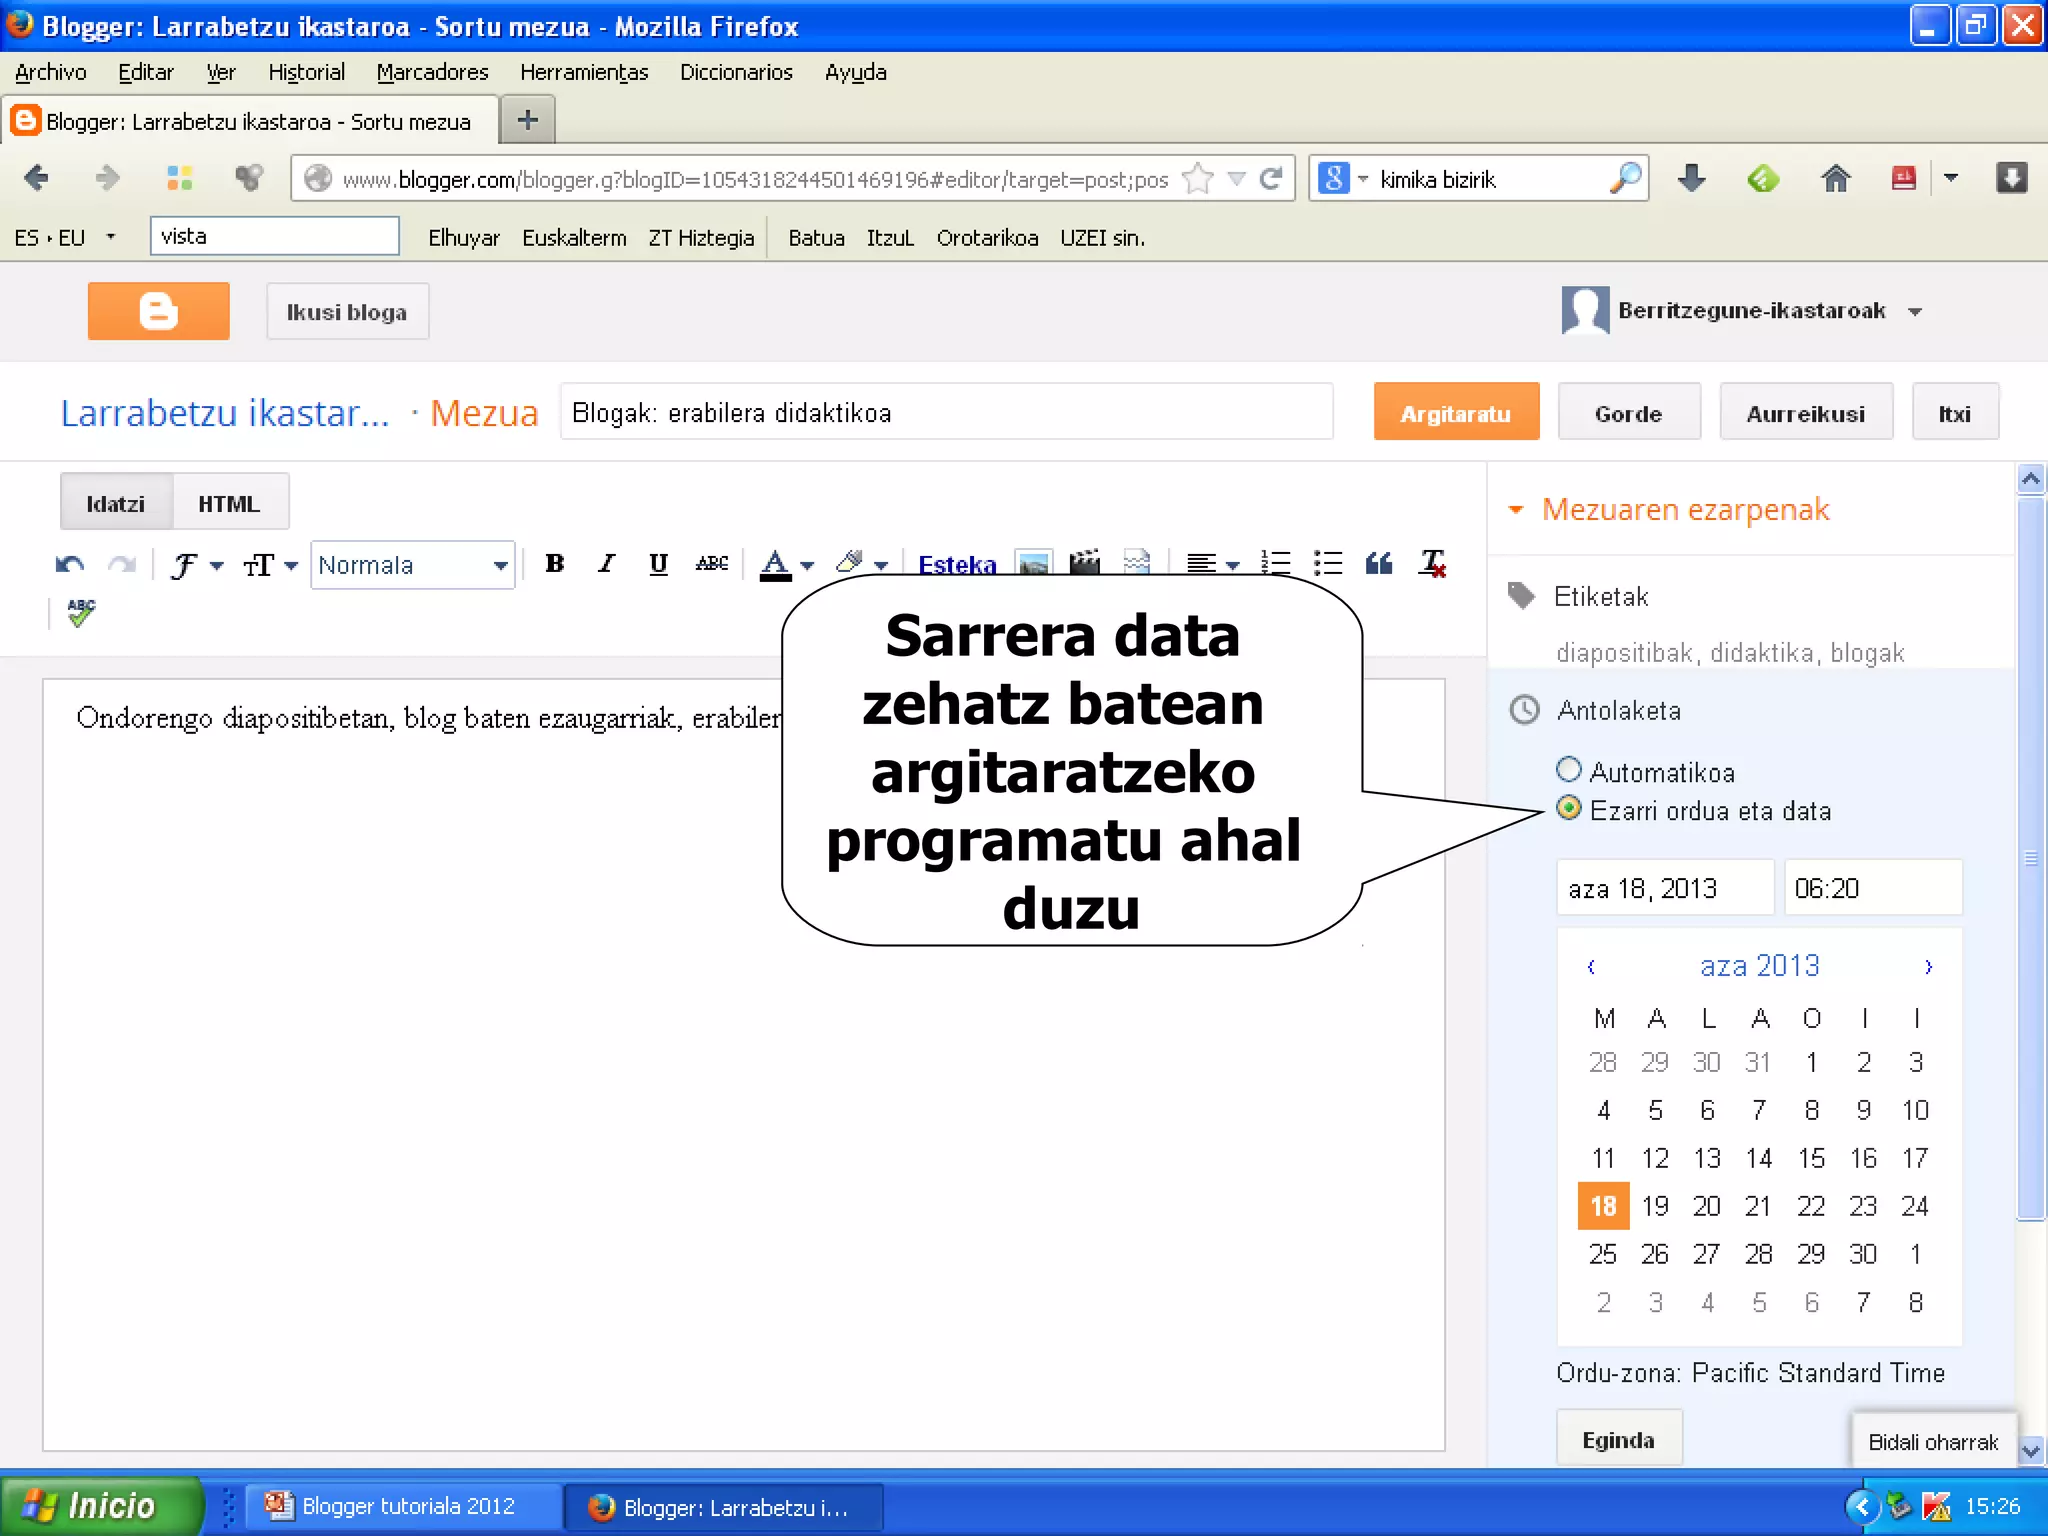Bookmark the page with the star icon
2048x1536 pixels.
pos(1197,179)
